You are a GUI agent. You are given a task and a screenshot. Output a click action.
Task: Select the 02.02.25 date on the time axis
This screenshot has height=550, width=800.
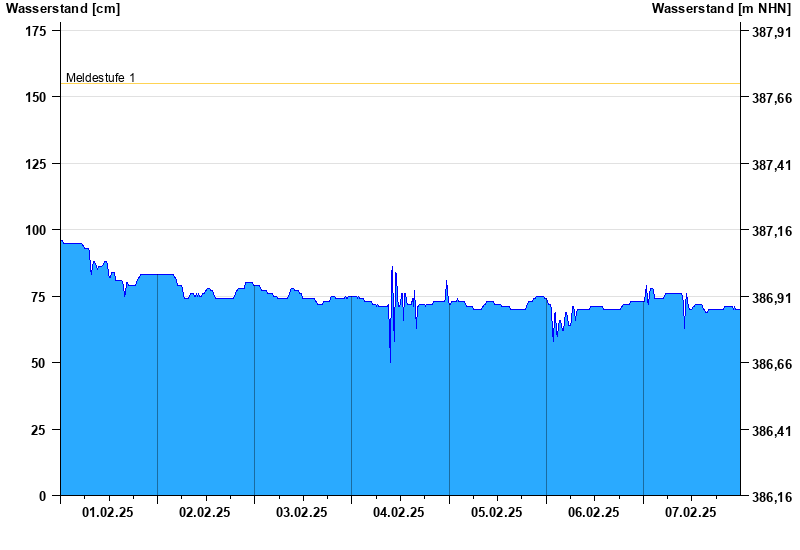pos(205,512)
